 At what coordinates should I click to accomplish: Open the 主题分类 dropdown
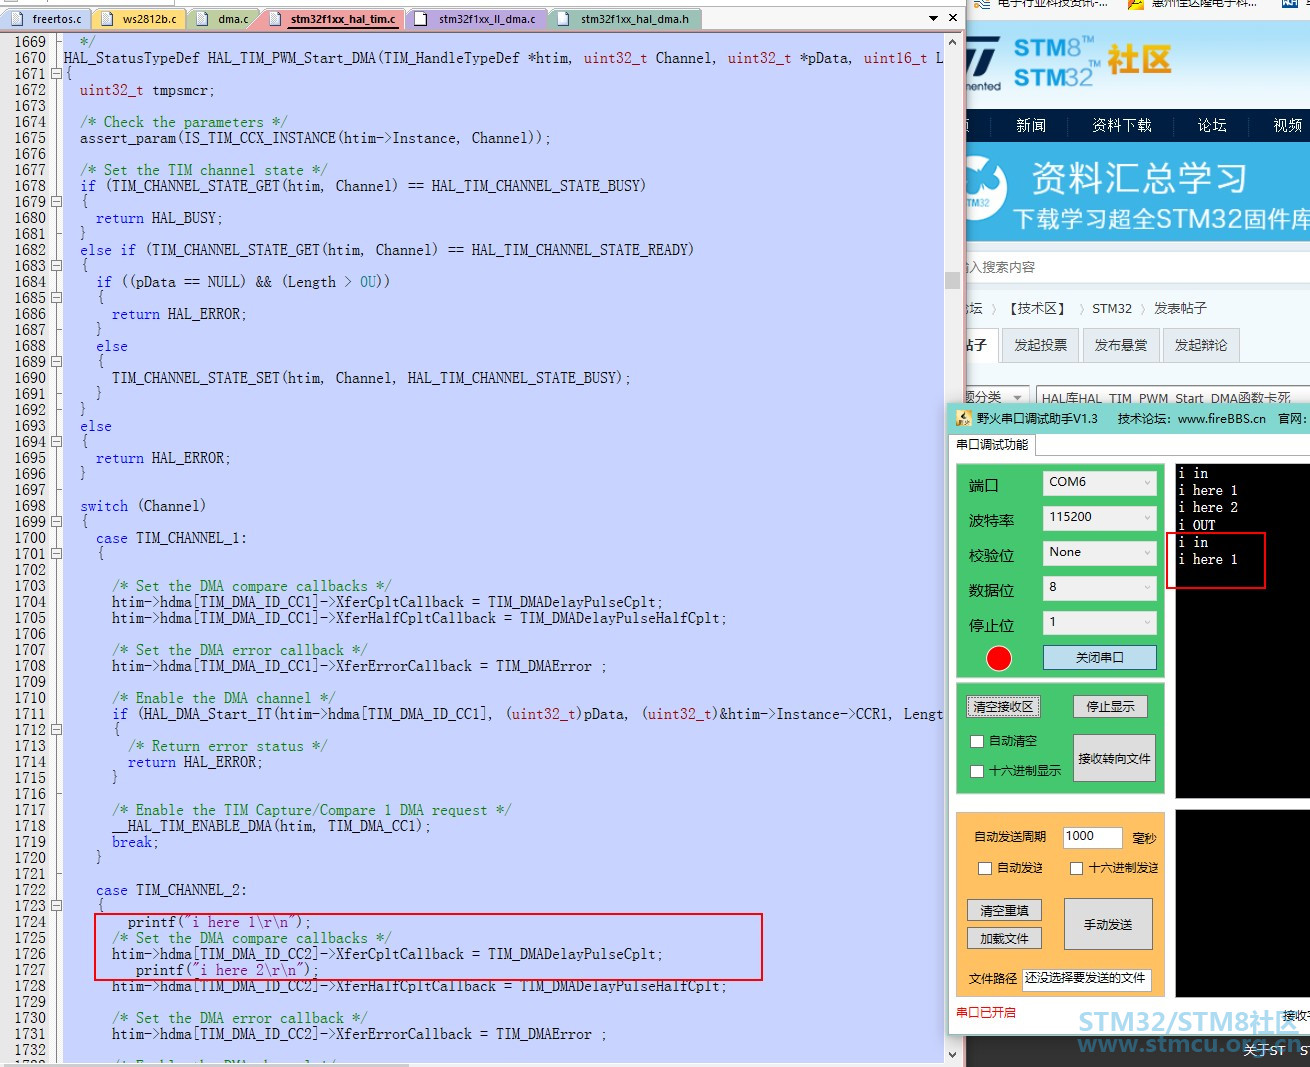[x=997, y=397]
